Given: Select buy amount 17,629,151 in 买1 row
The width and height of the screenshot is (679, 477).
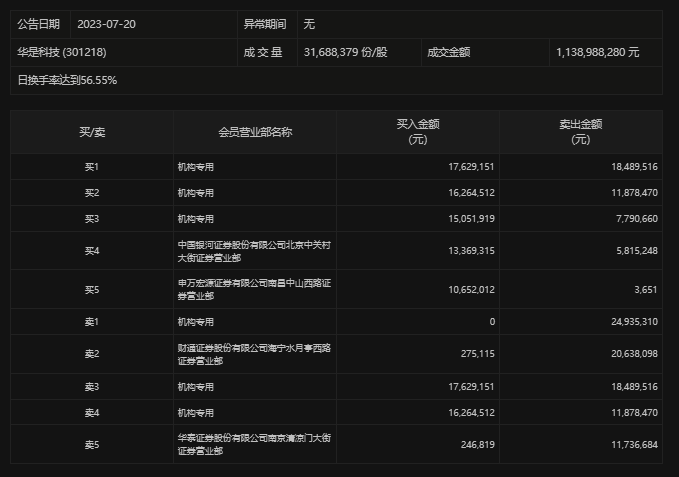Looking at the screenshot, I should pyautogui.click(x=471, y=167).
